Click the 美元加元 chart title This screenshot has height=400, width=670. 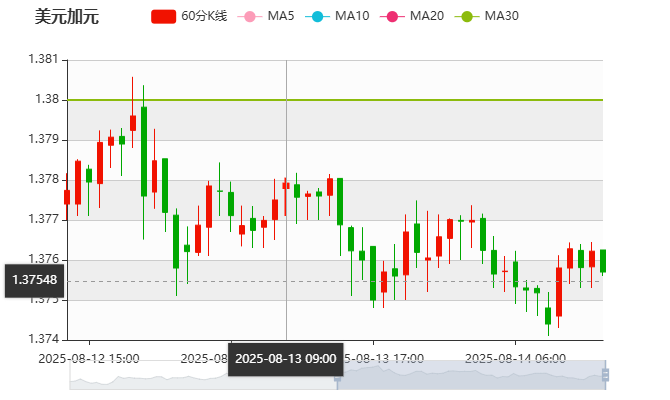67,17
